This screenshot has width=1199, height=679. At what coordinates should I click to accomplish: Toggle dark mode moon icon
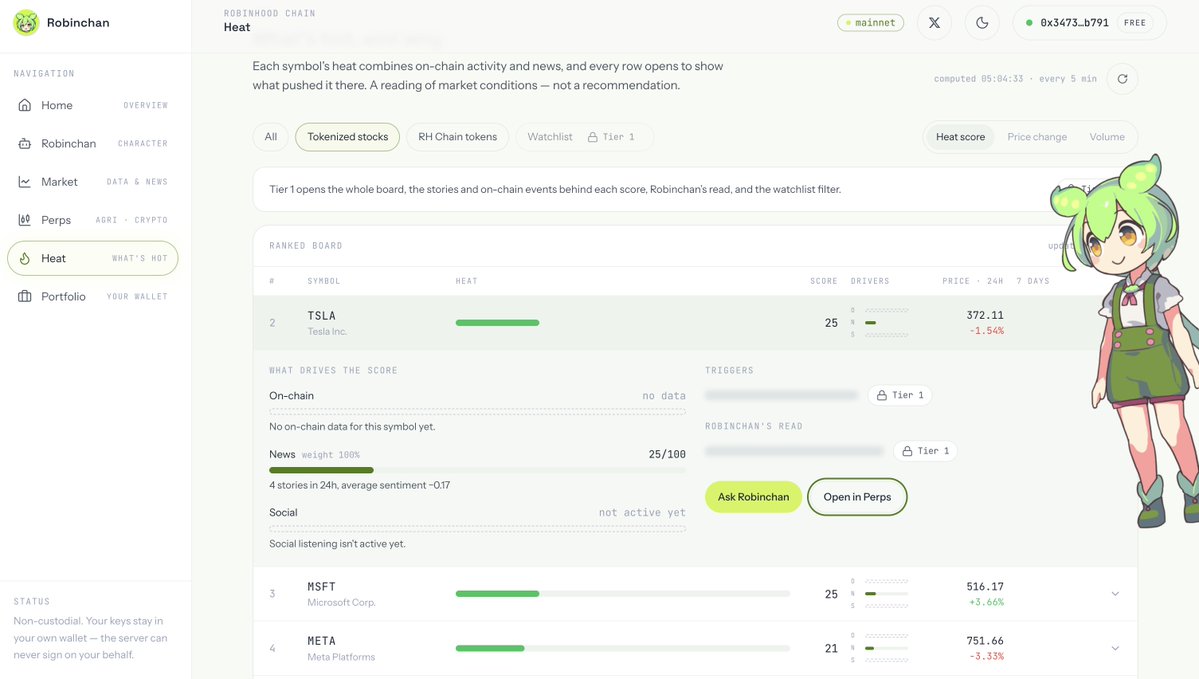point(982,23)
